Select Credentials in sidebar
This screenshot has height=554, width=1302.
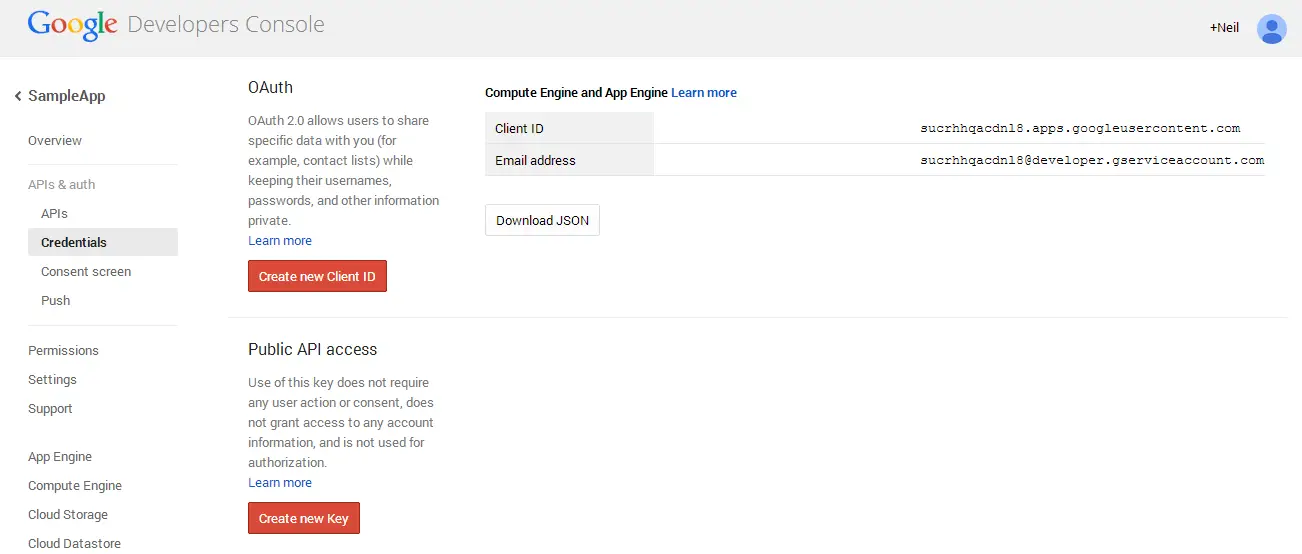(x=103, y=242)
